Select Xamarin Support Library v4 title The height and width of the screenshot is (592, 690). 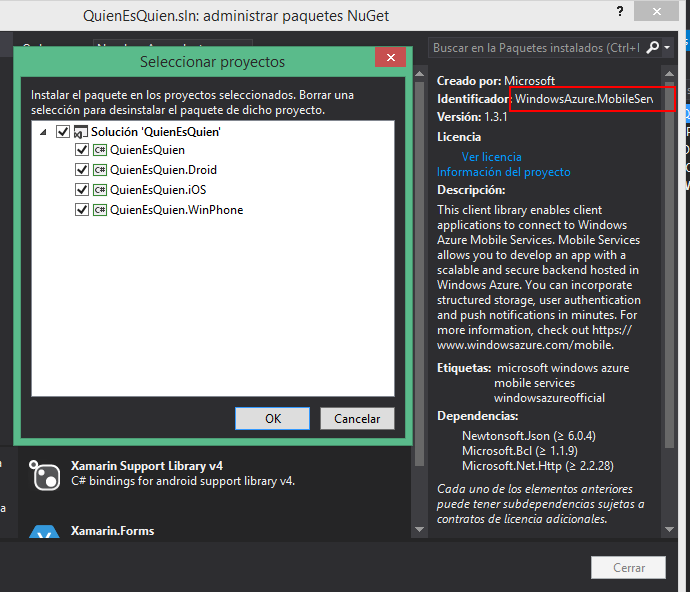[147, 466]
